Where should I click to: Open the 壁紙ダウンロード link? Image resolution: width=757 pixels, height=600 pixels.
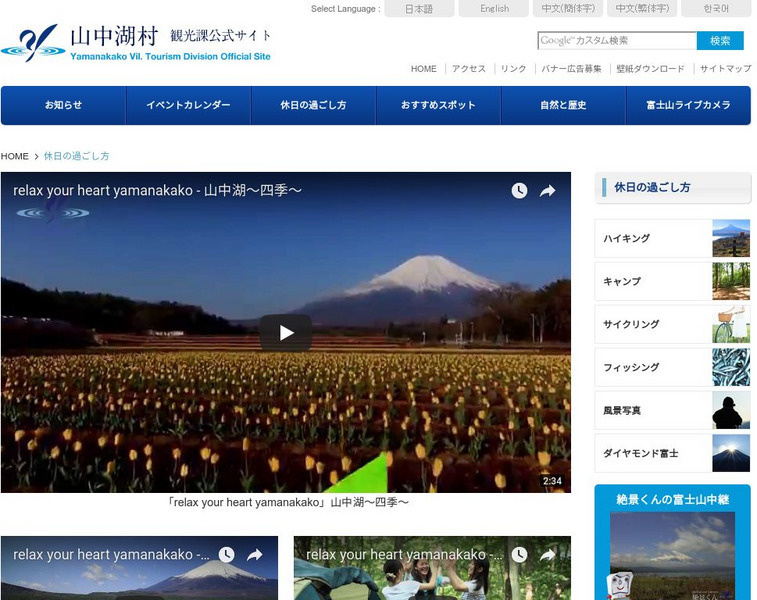pos(650,69)
